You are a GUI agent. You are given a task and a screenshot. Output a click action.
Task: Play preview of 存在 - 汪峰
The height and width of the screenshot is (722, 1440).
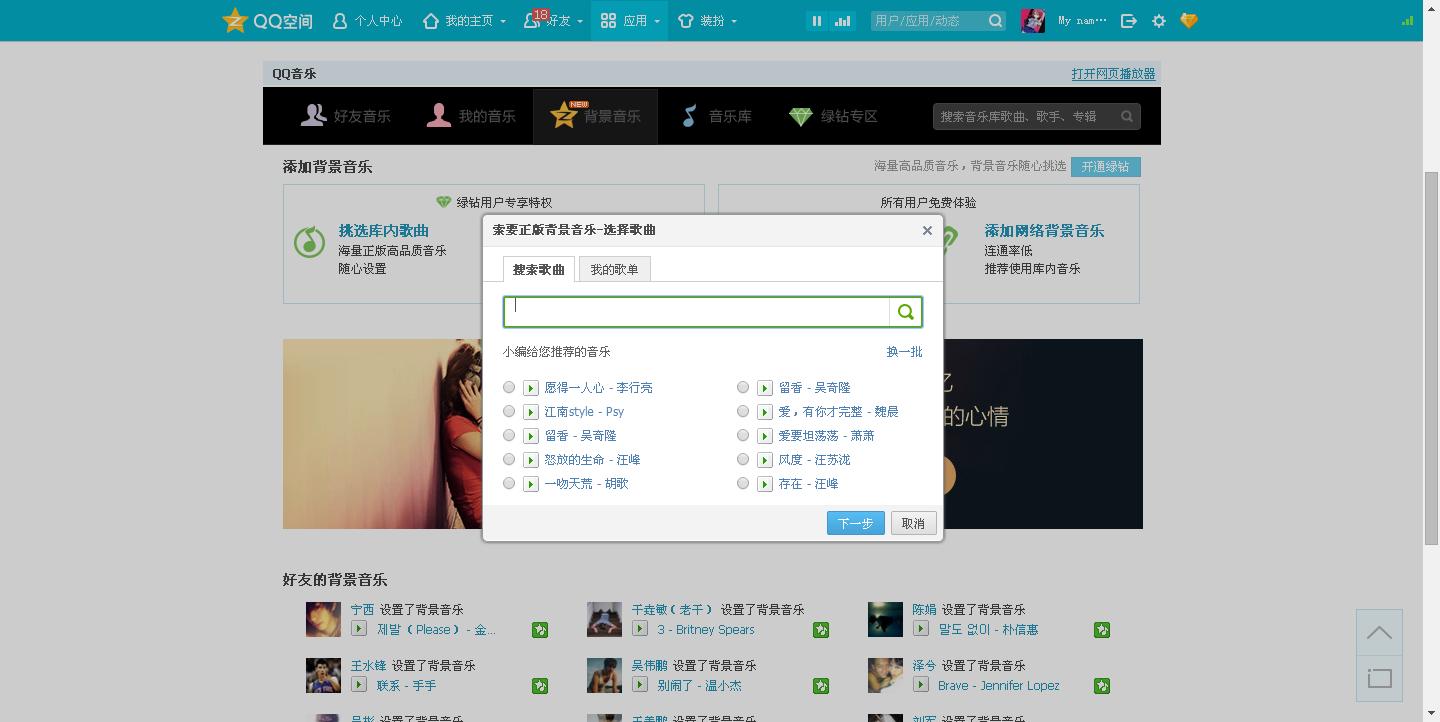765,484
